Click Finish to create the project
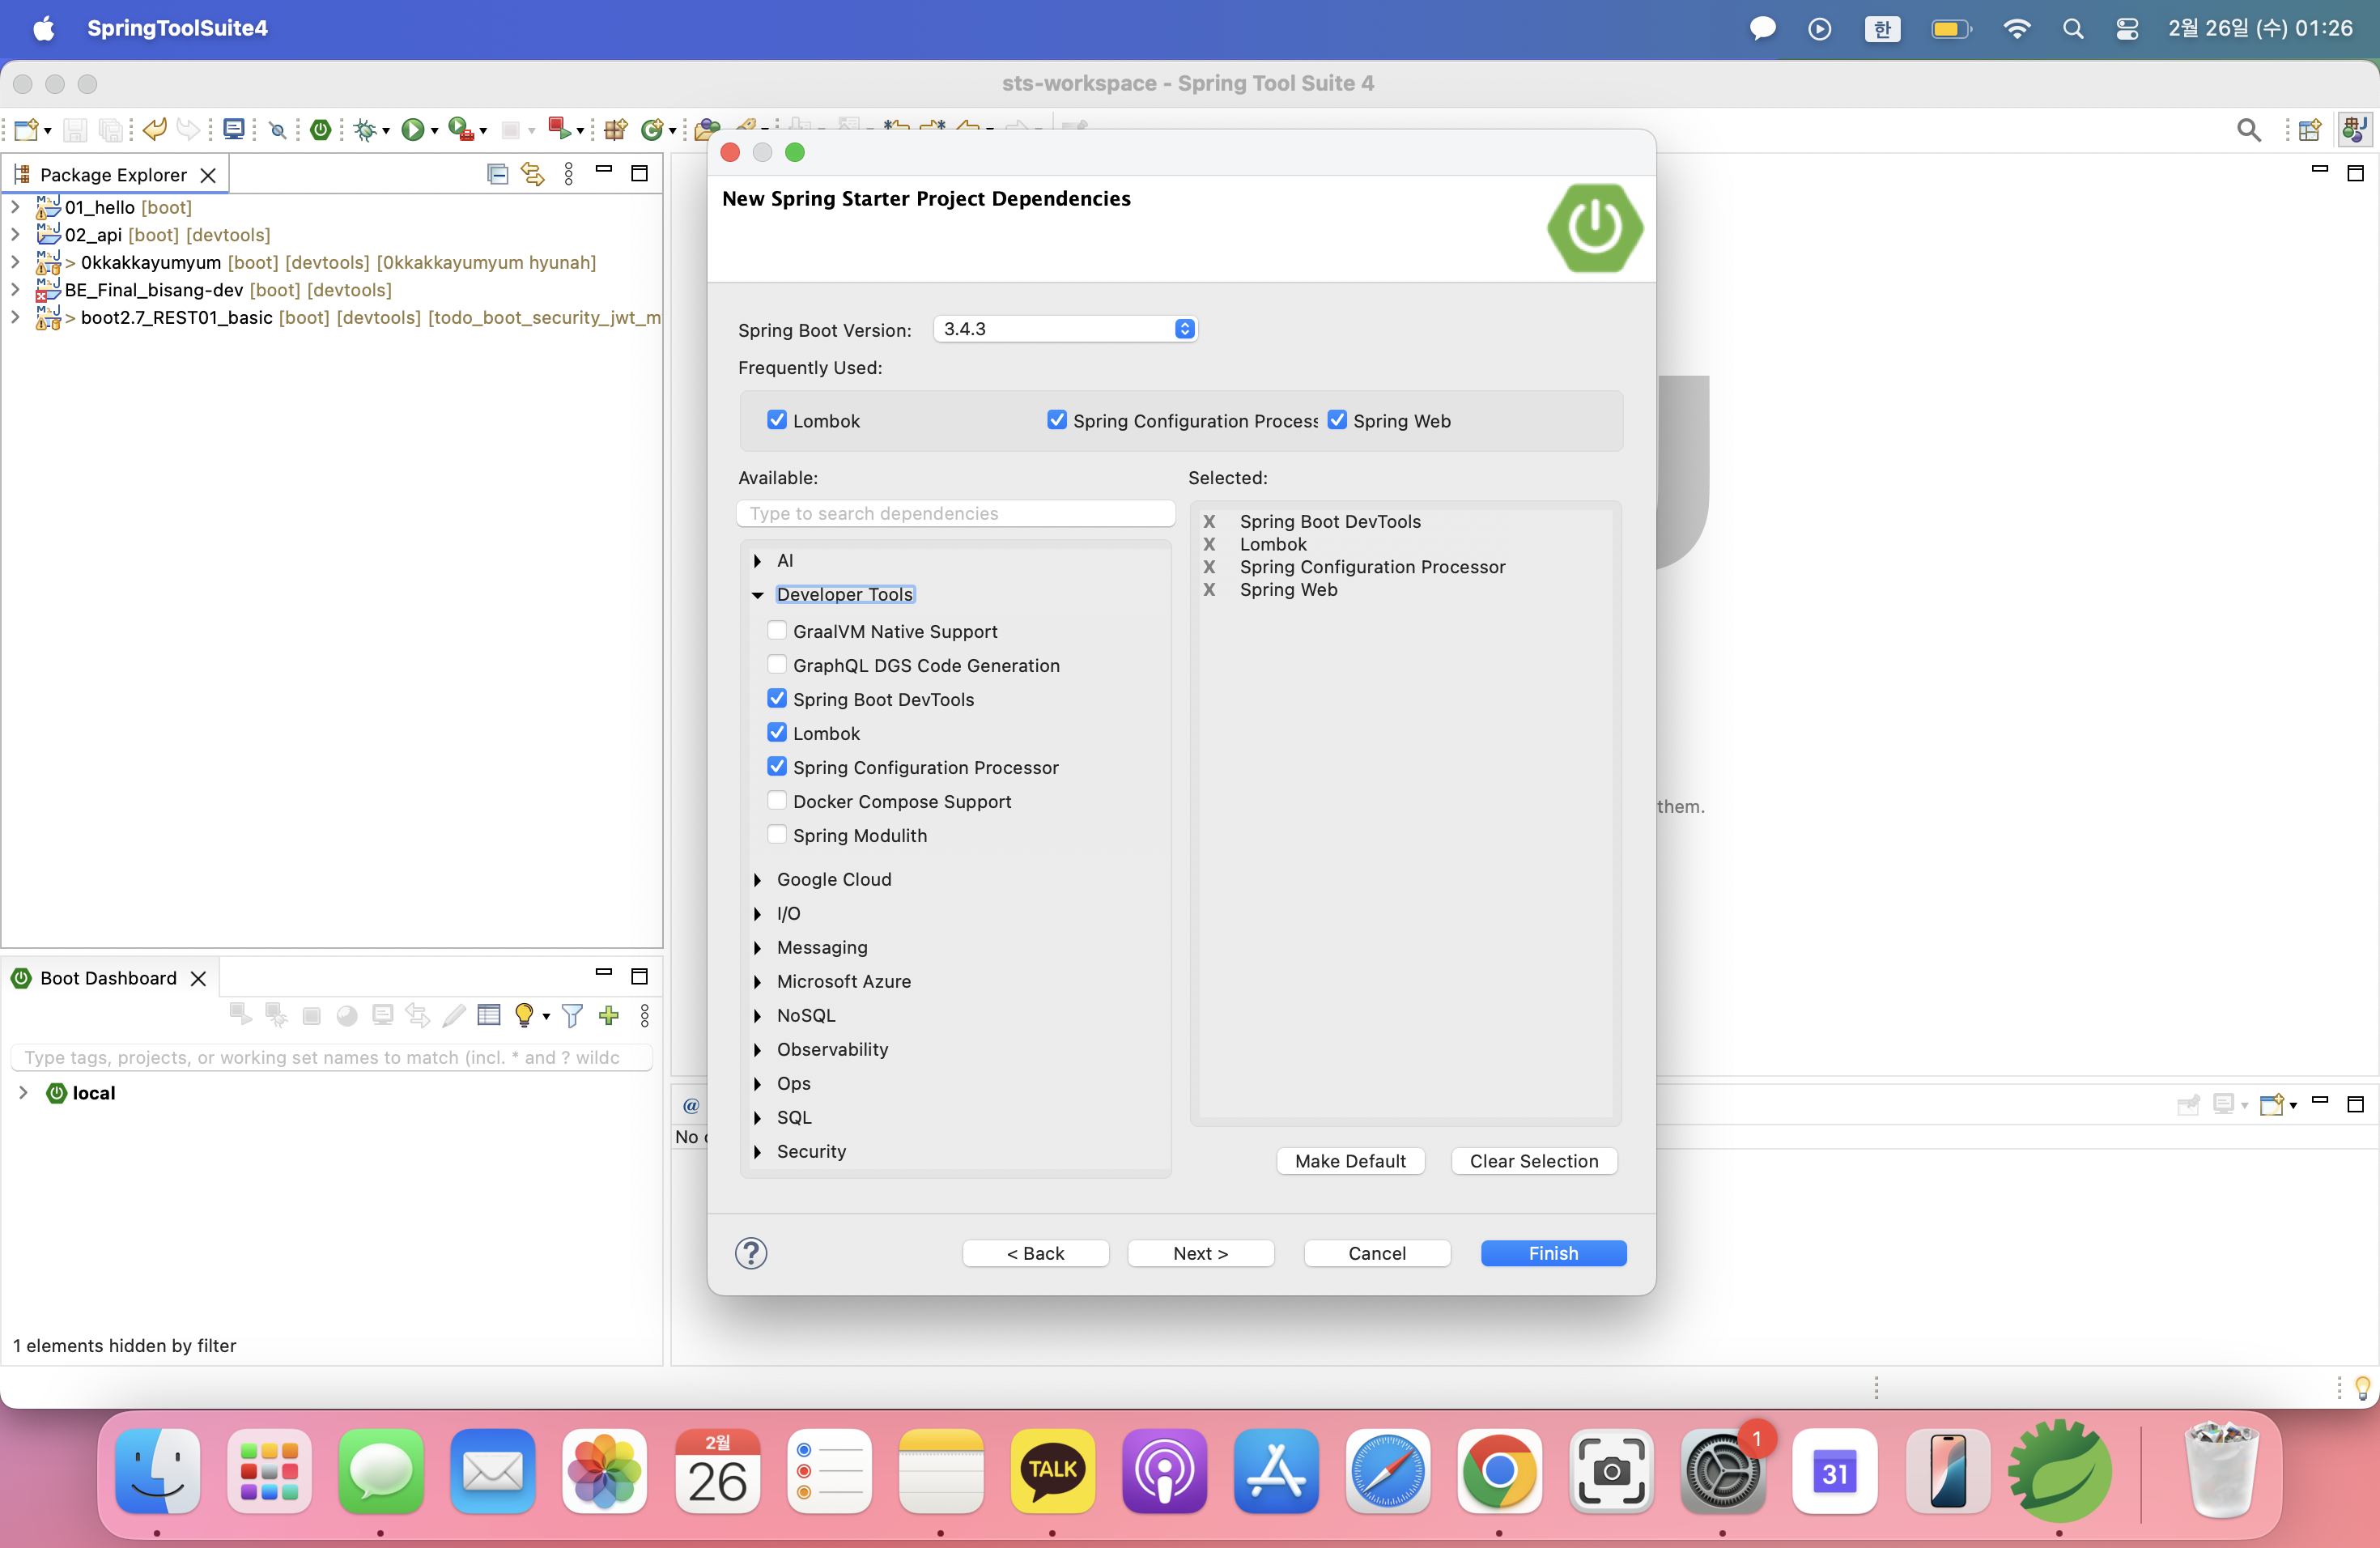The image size is (2380, 1548). 1553,1253
